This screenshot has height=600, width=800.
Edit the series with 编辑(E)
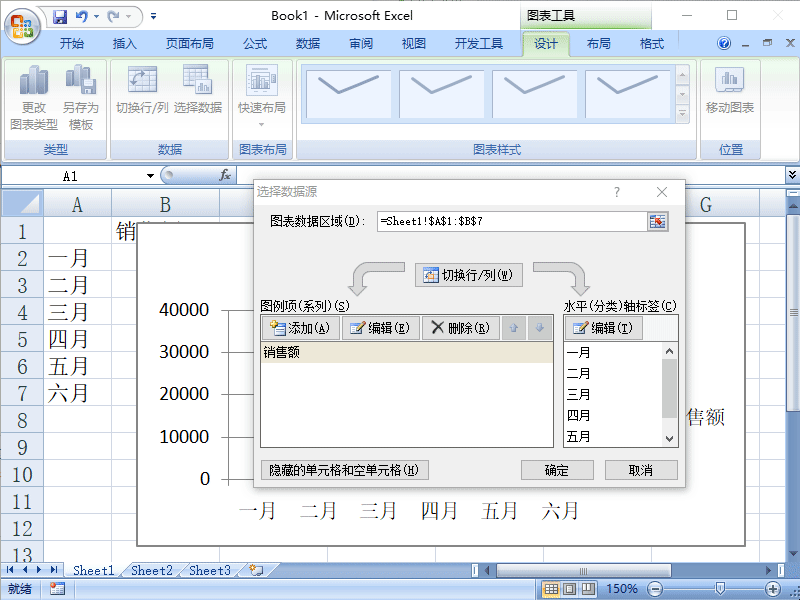click(x=381, y=328)
